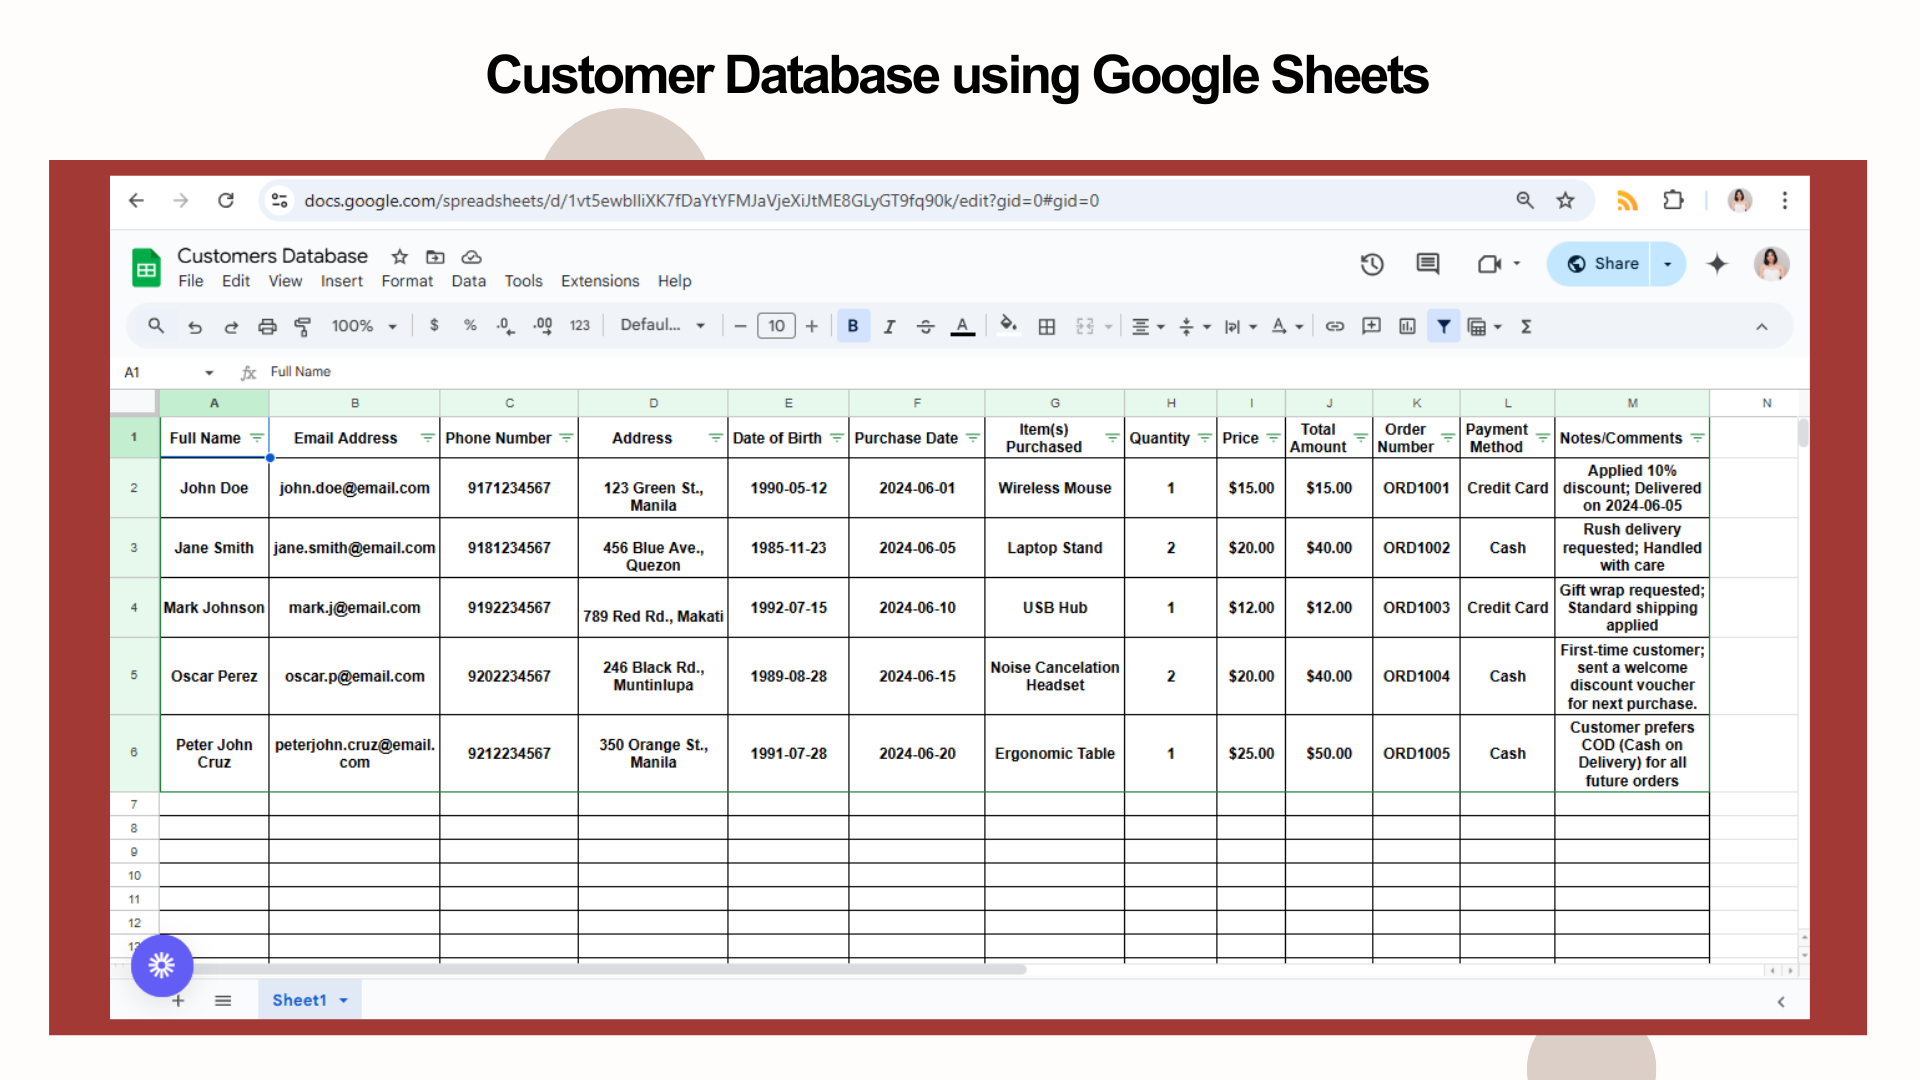This screenshot has width=1920, height=1080.
Task: Toggle the filter button in toolbar
Action: tap(1443, 326)
